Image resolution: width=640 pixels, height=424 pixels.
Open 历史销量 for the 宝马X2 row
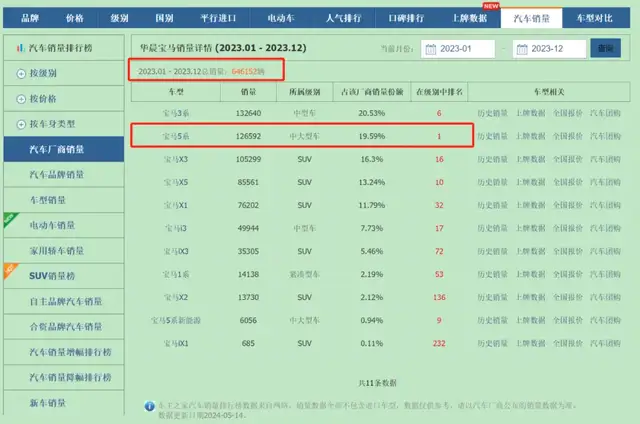tap(493, 297)
